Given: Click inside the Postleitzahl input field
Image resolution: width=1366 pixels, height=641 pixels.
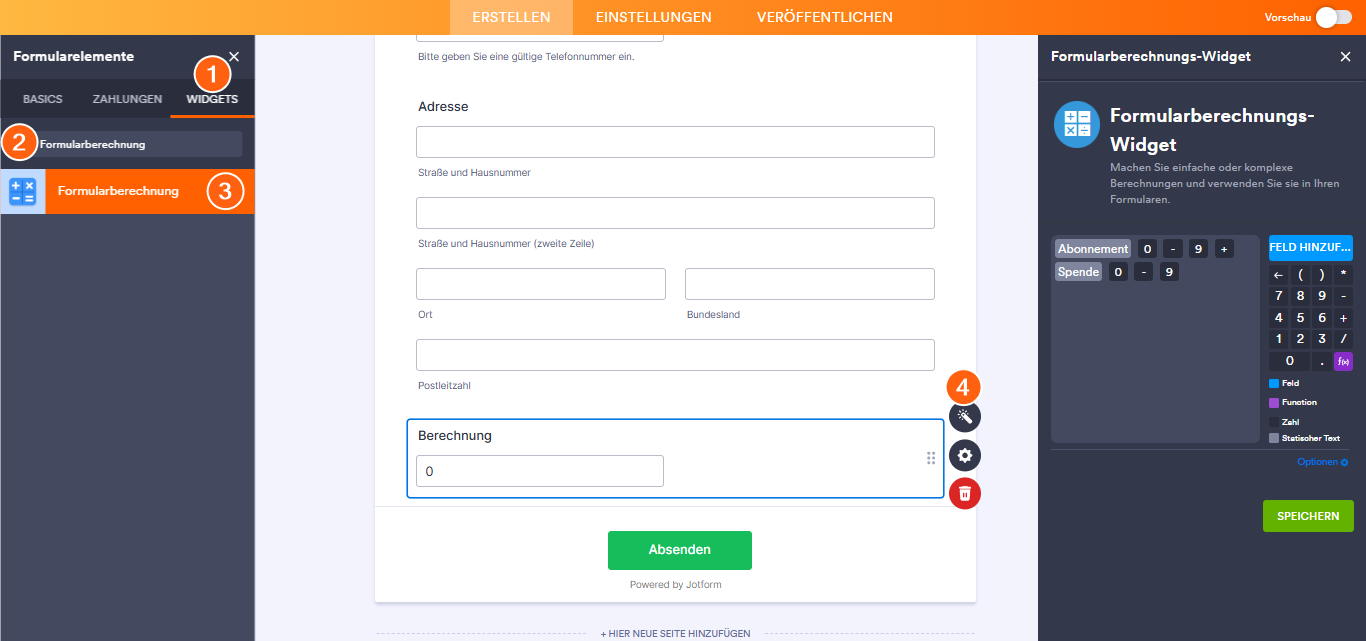Looking at the screenshot, I should pyautogui.click(x=674, y=354).
